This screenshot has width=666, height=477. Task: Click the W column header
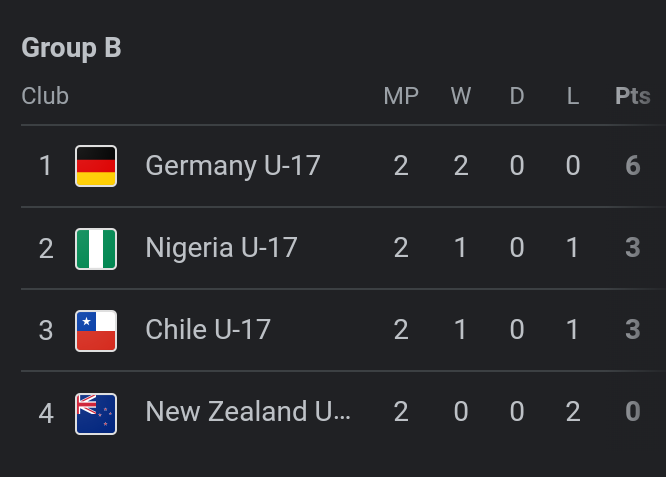click(x=461, y=97)
